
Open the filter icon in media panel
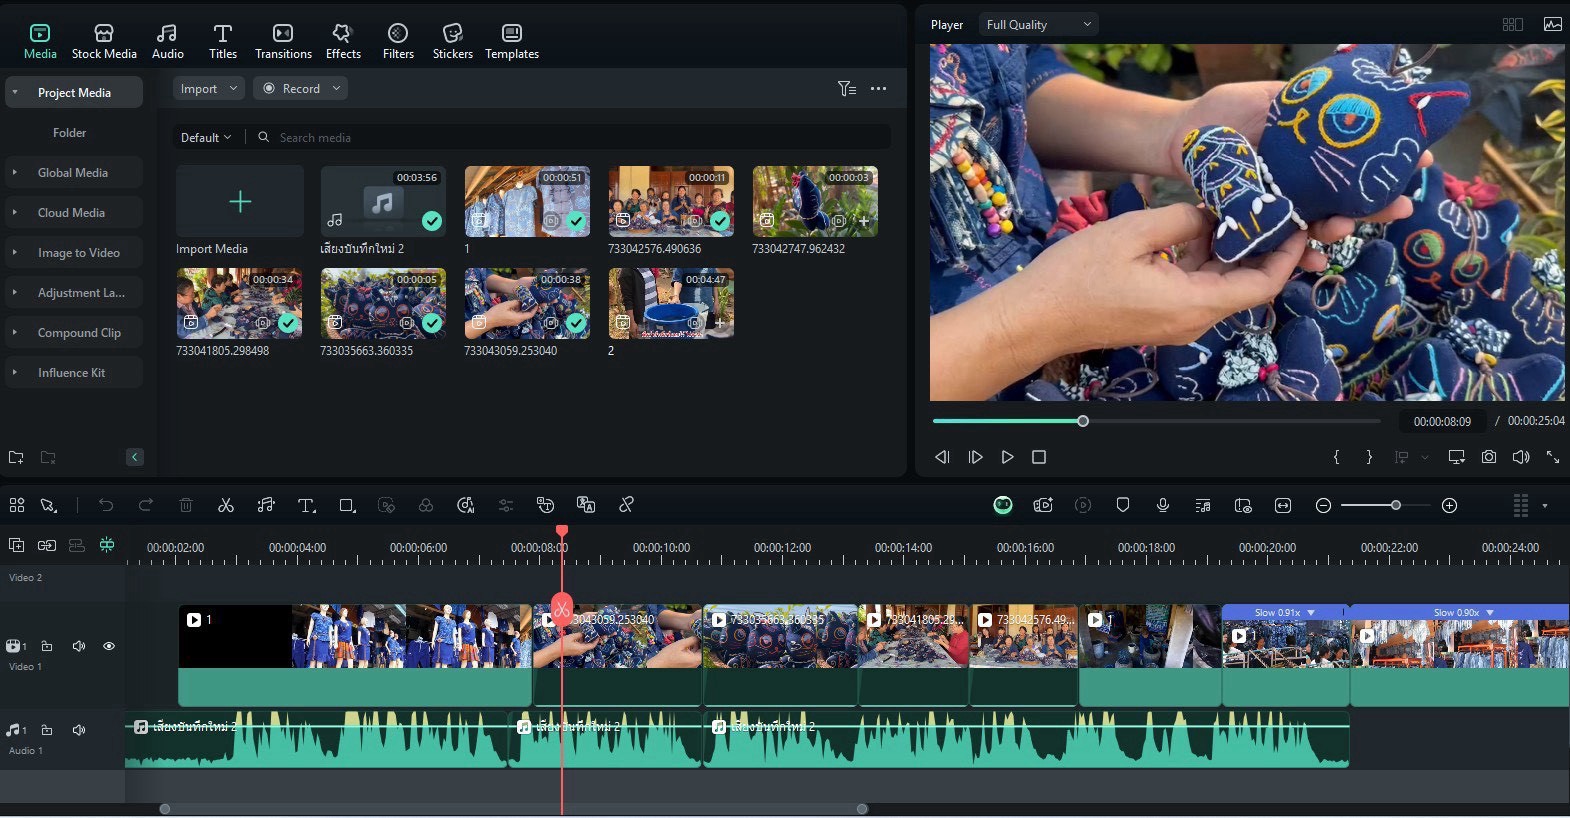[x=846, y=89]
